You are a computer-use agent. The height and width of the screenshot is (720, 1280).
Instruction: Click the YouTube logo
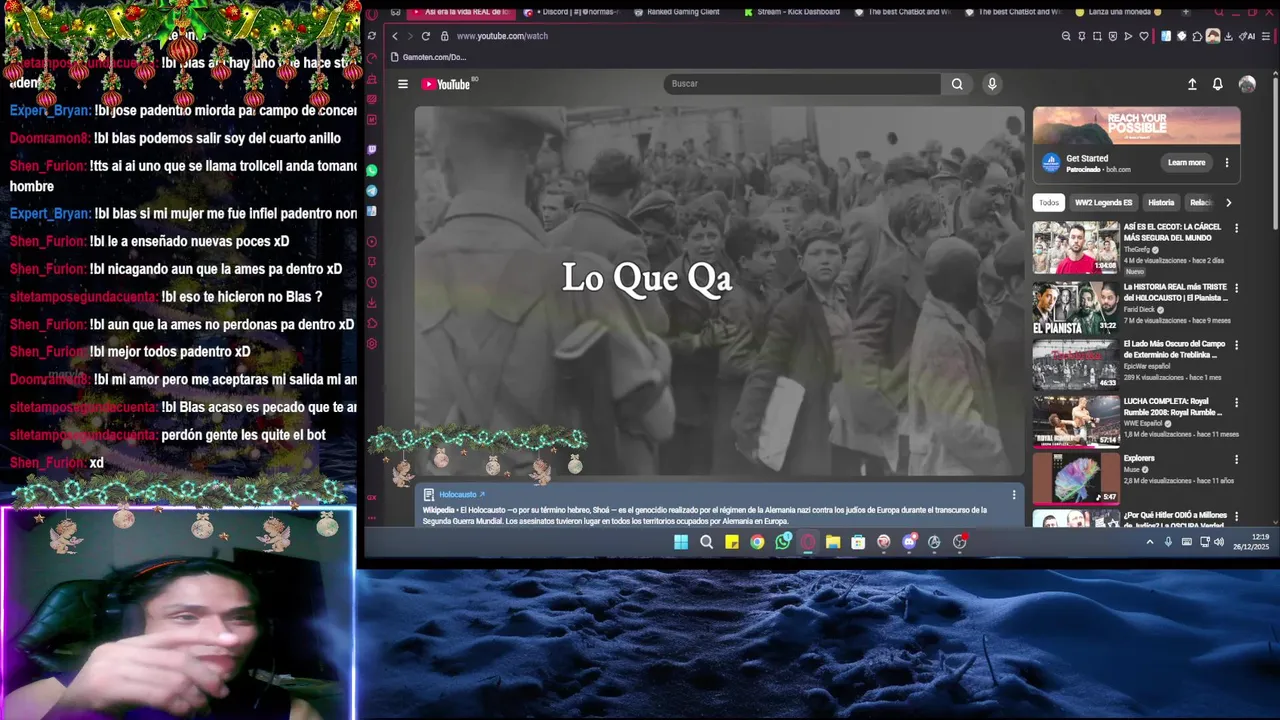(x=446, y=84)
